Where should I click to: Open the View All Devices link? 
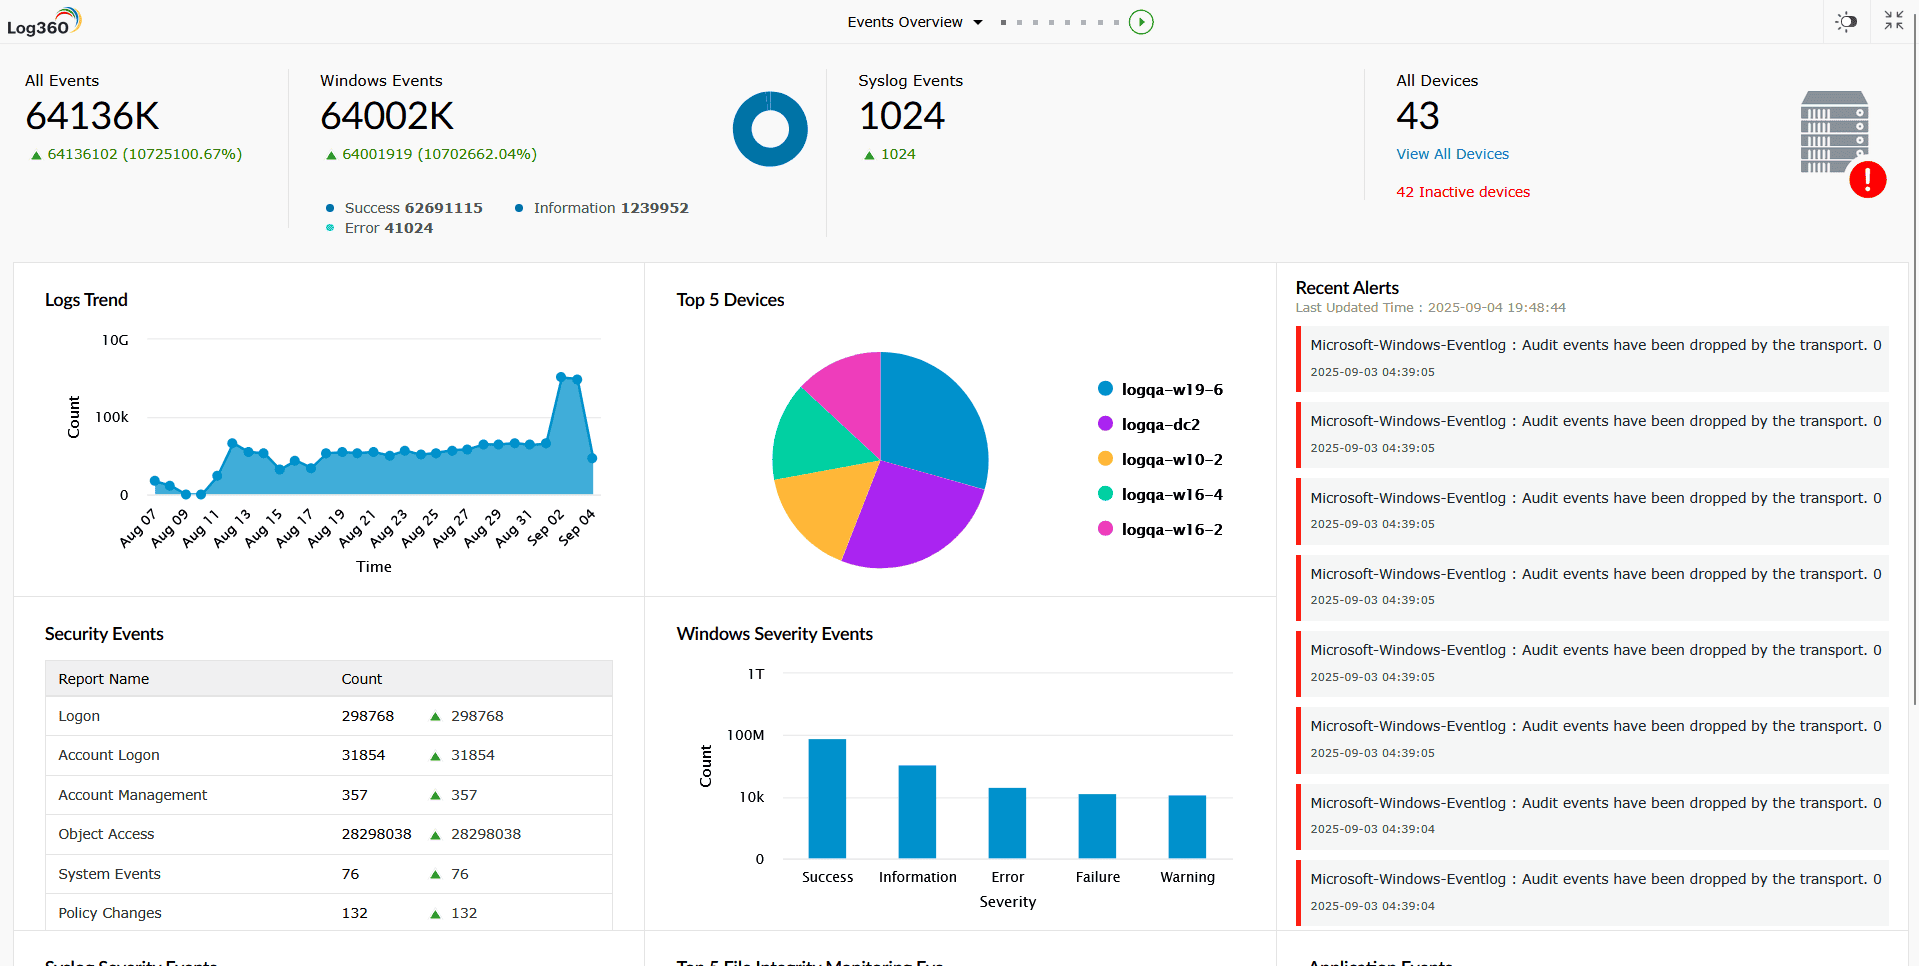pos(1452,154)
